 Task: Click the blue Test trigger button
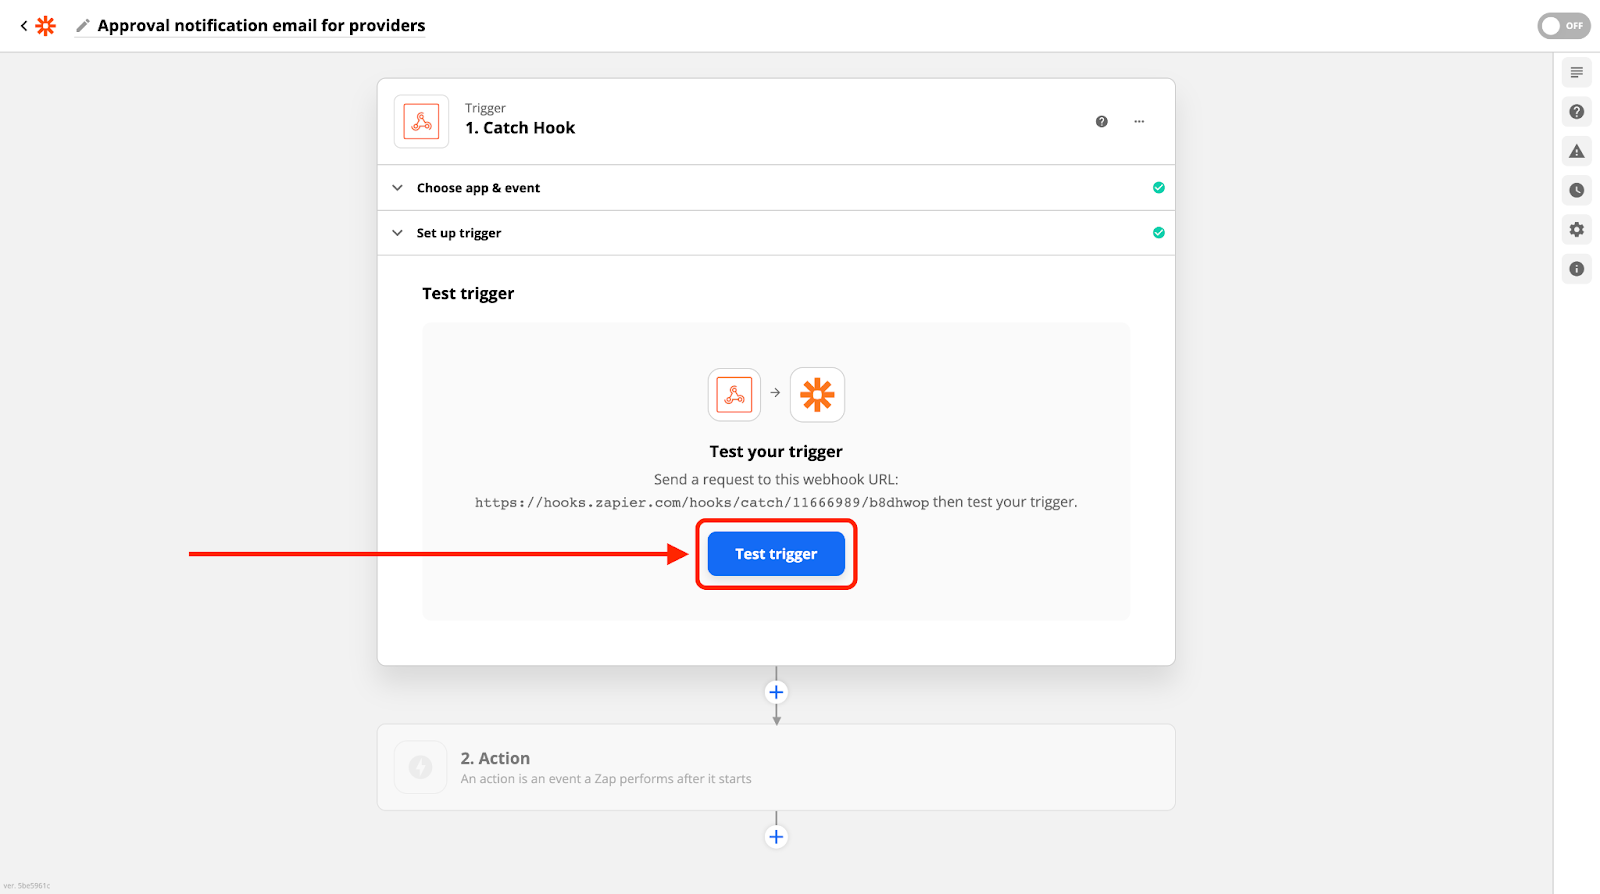[x=776, y=554]
